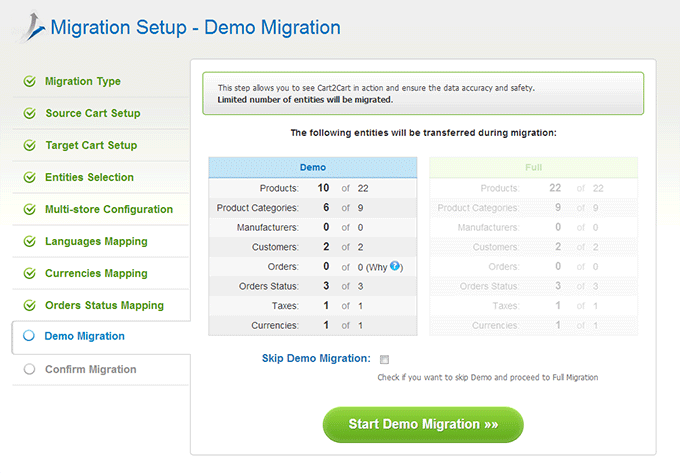Screen dimensions: 680x473
Task: Click the Languages Mapping checkmark icon
Action: point(29,241)
